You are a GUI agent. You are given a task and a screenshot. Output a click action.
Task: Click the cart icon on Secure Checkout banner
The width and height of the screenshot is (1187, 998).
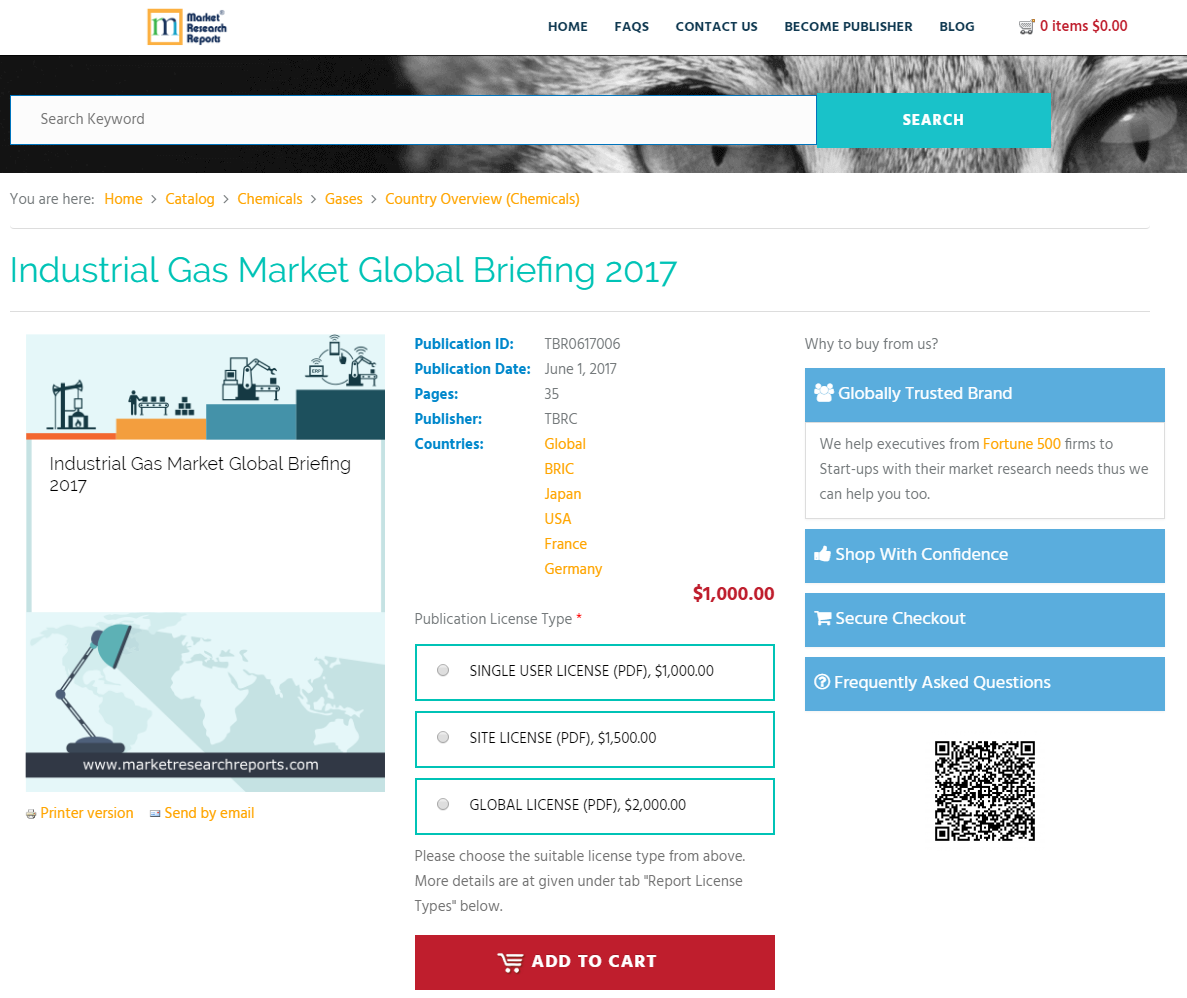[x=824, y=619]
